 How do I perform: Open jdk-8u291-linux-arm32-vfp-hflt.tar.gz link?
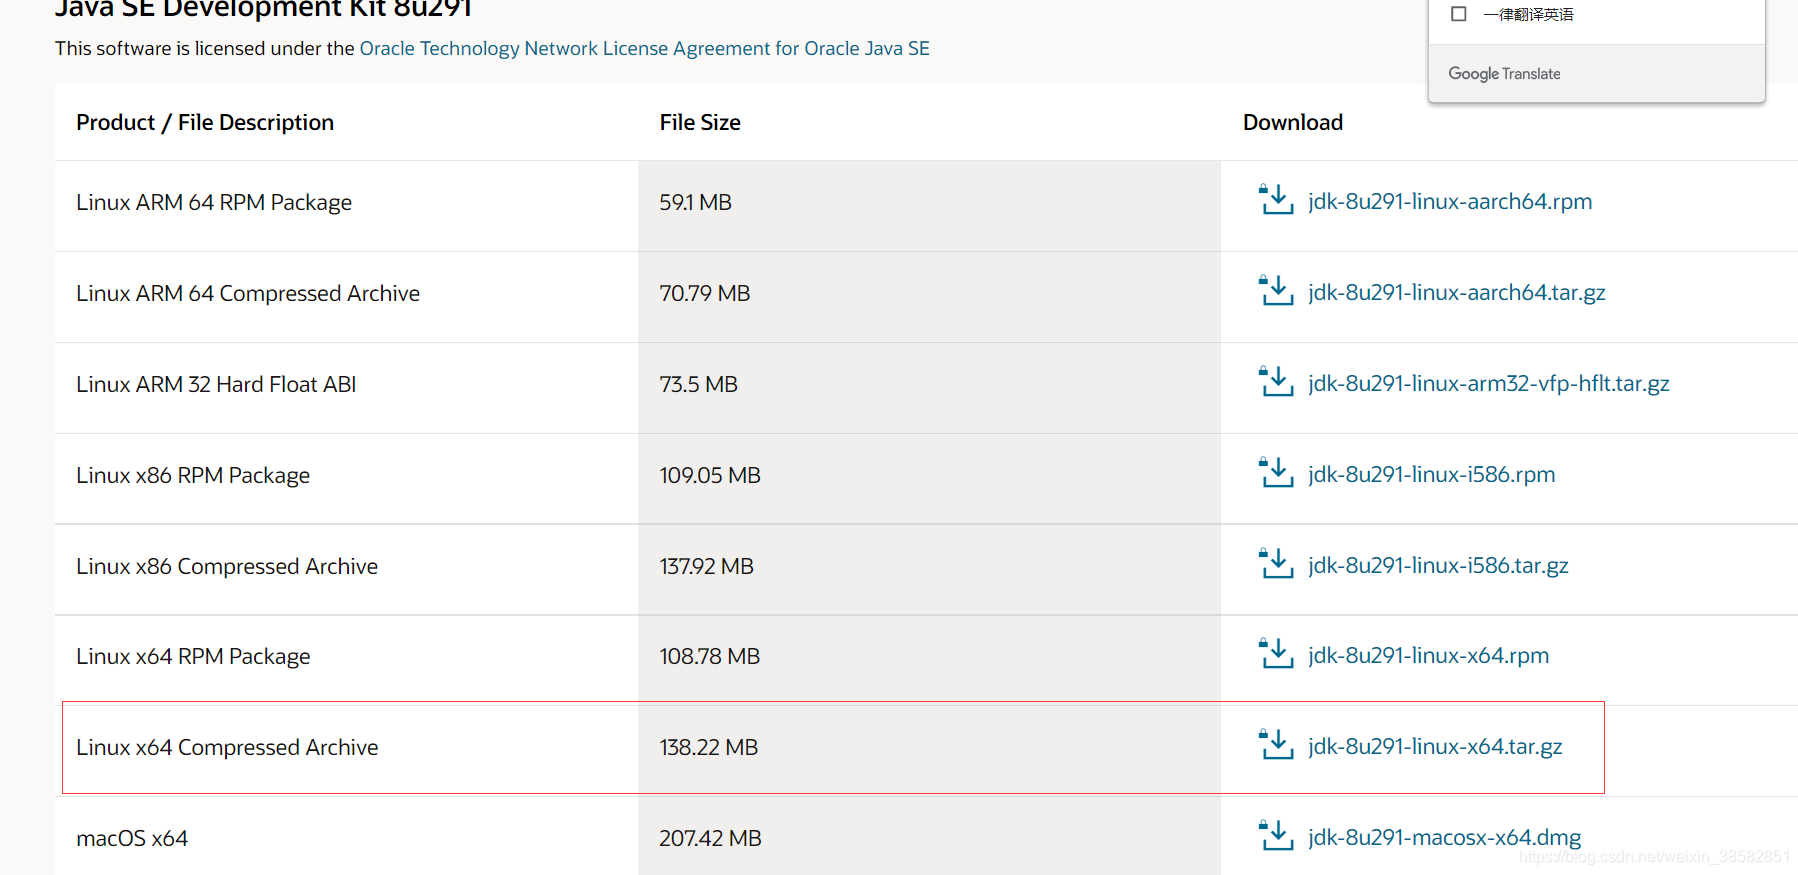(x=1489, y=383)
